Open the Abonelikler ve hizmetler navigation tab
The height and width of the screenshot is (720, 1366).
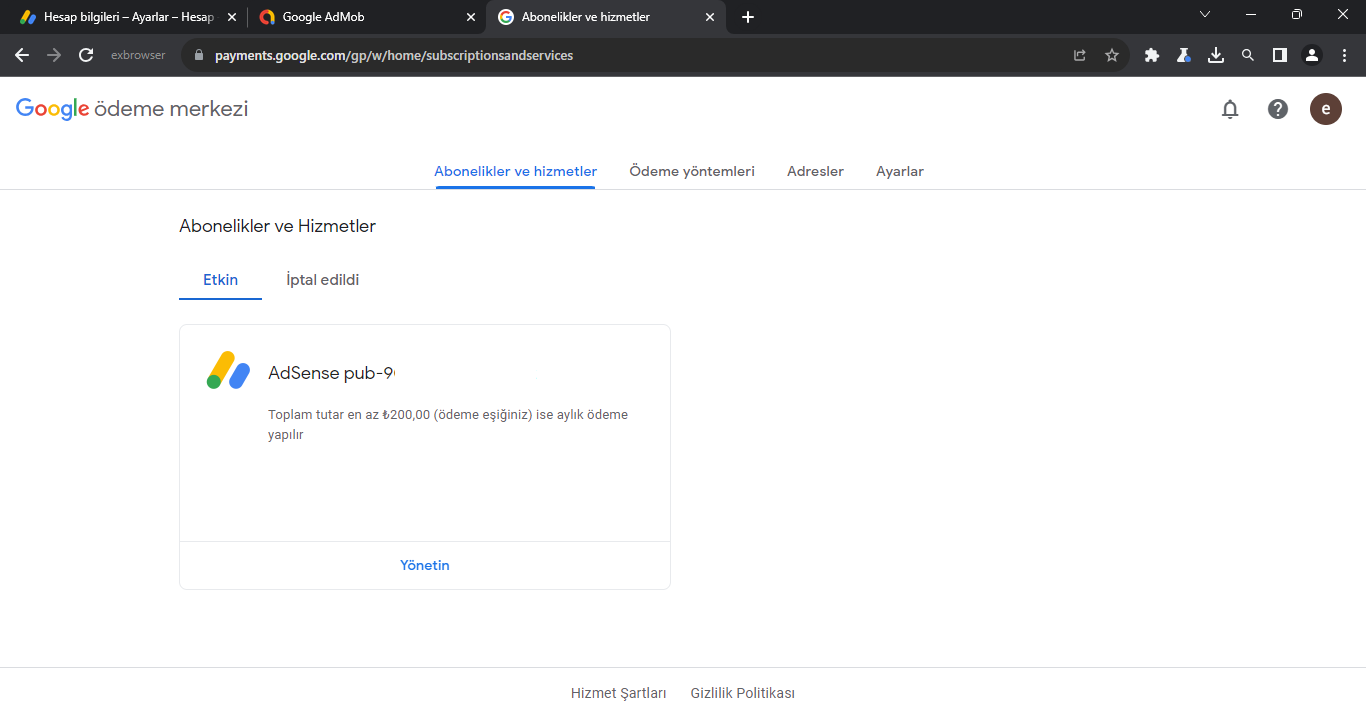515,171
